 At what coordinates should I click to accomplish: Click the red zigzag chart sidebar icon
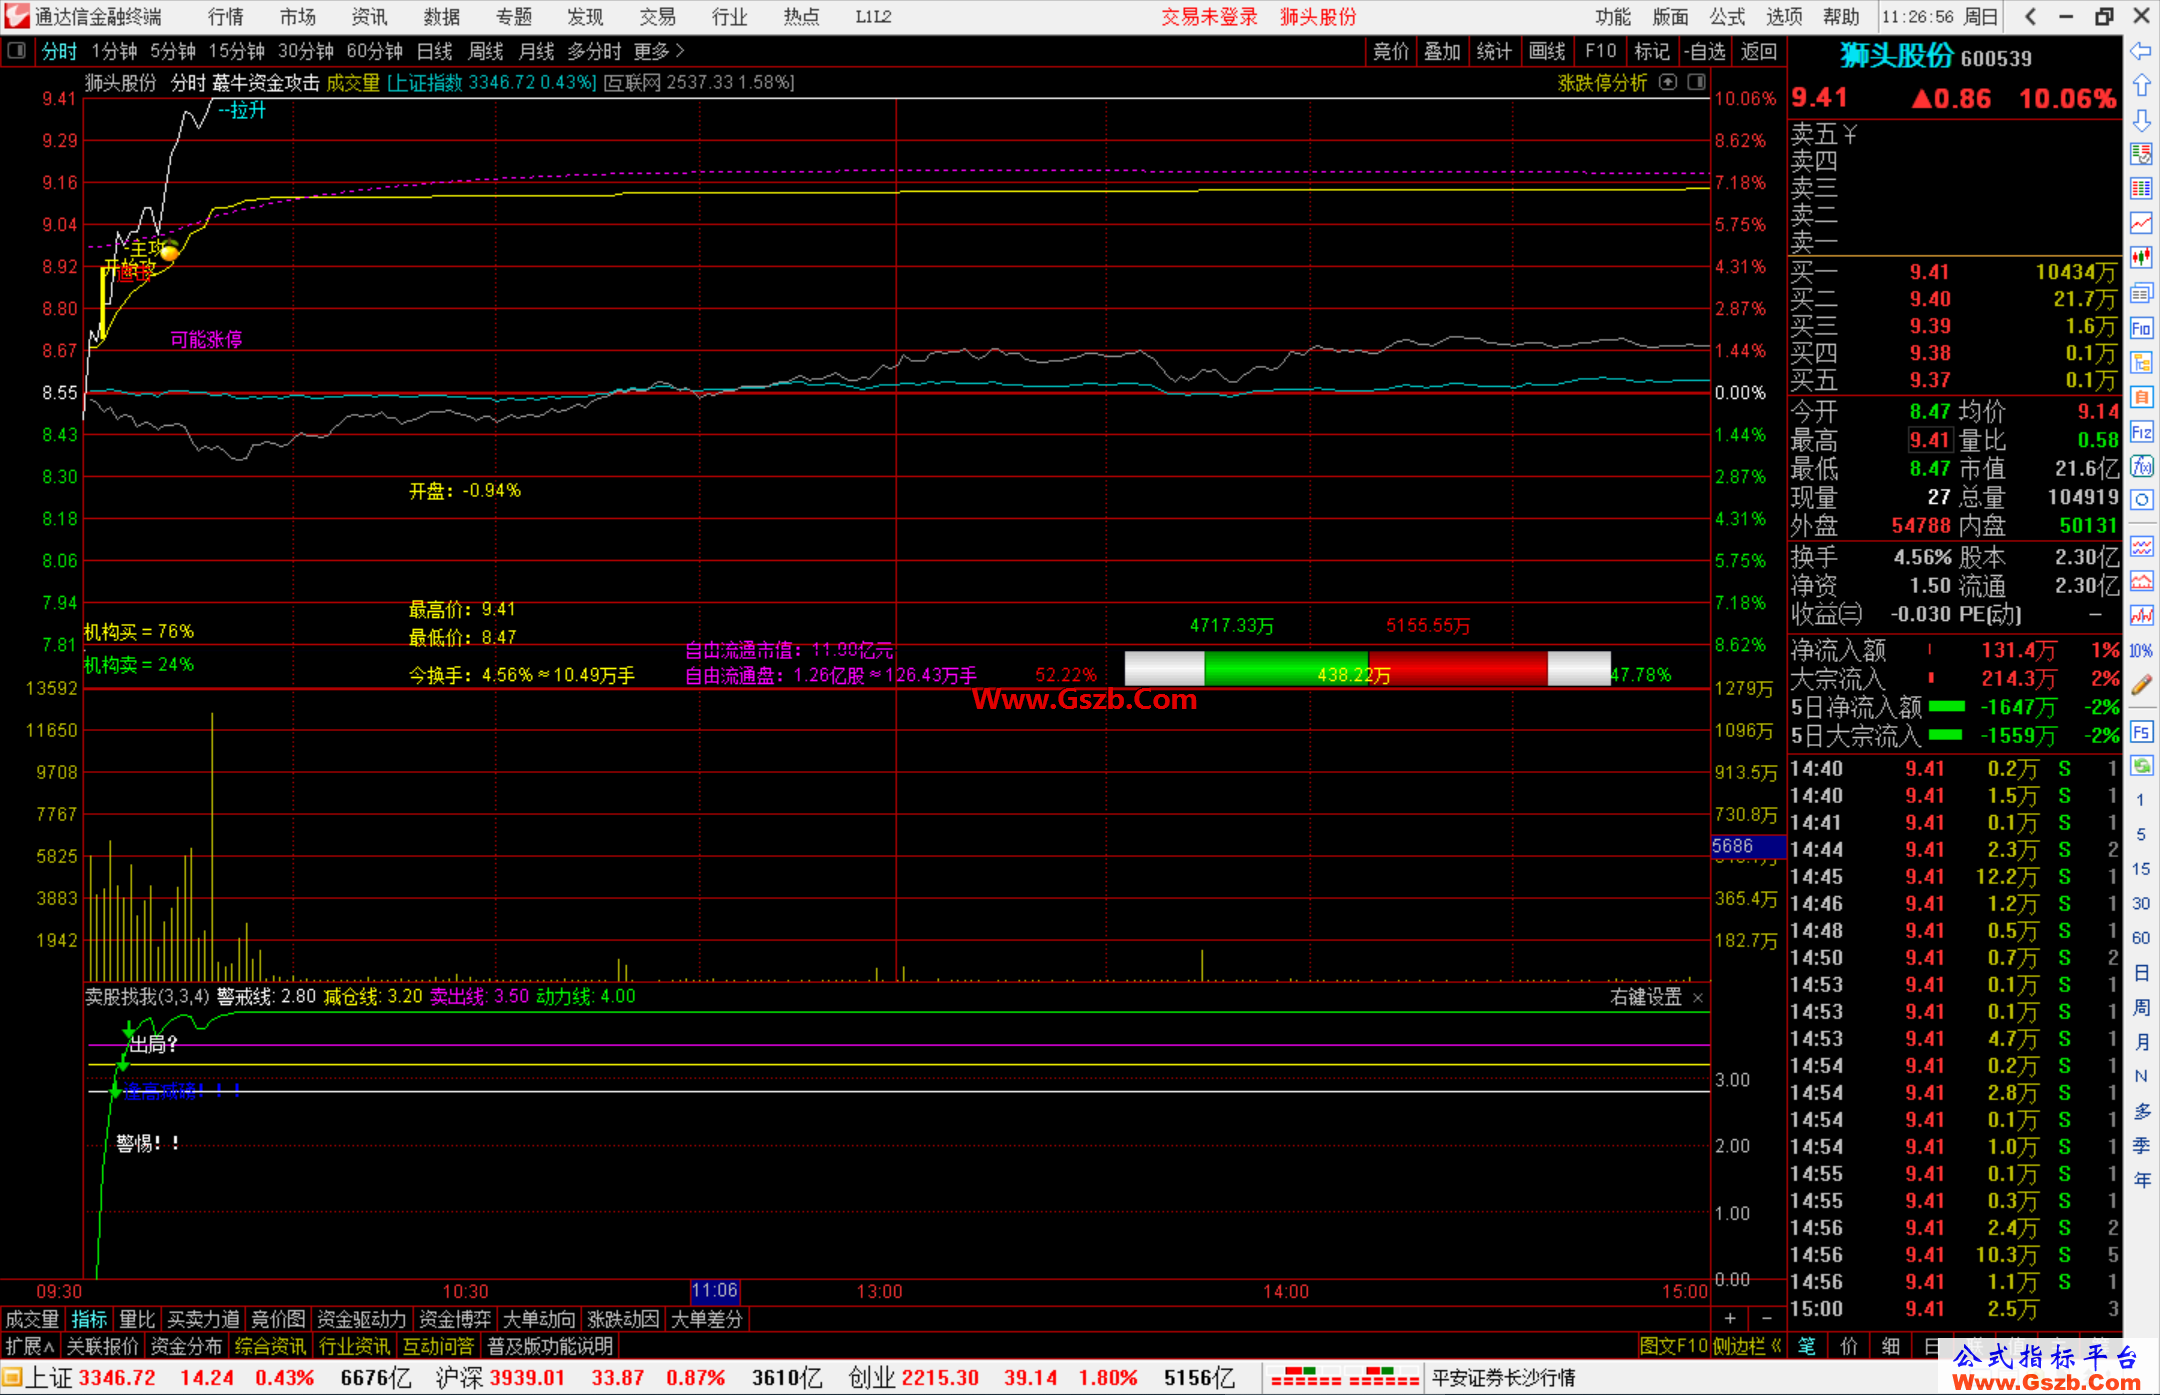point(2141,616)
